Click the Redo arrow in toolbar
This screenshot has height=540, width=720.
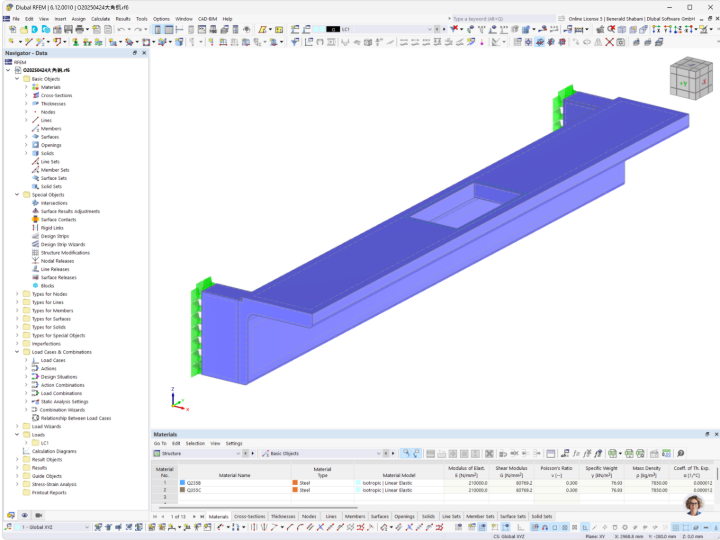click(137, 29)
